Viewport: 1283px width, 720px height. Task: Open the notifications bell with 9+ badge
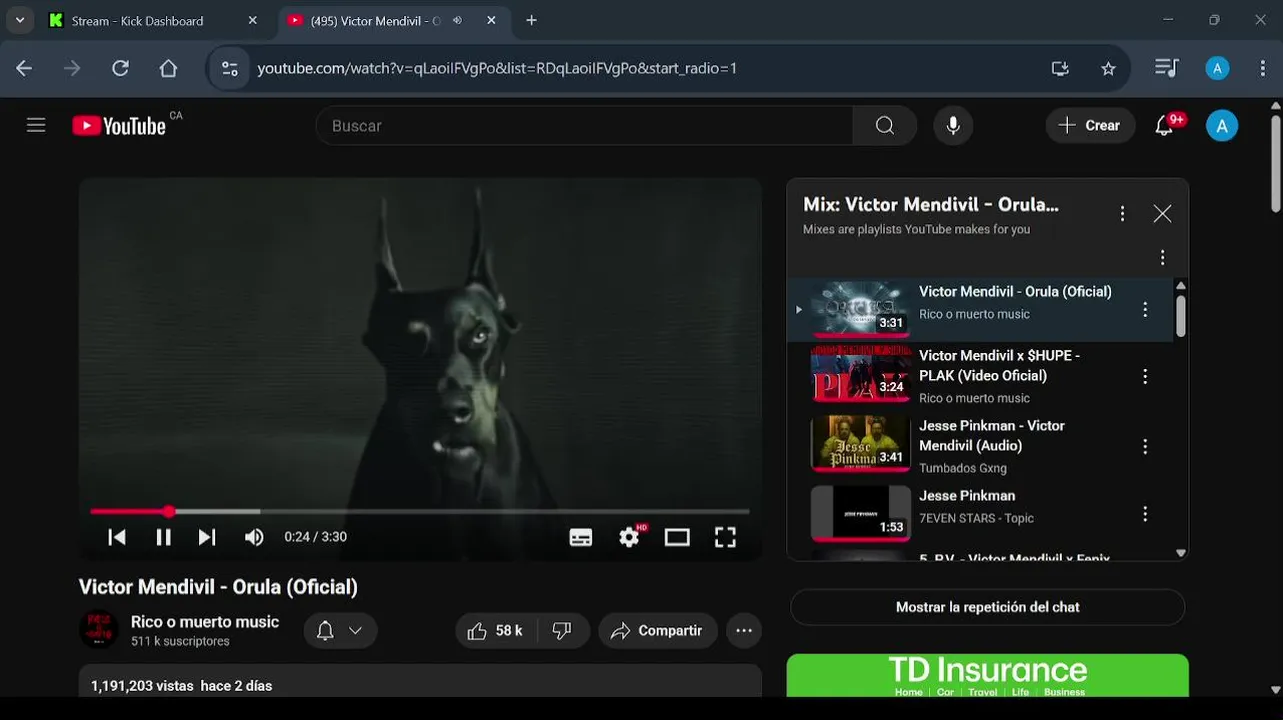pos(1165,125)
